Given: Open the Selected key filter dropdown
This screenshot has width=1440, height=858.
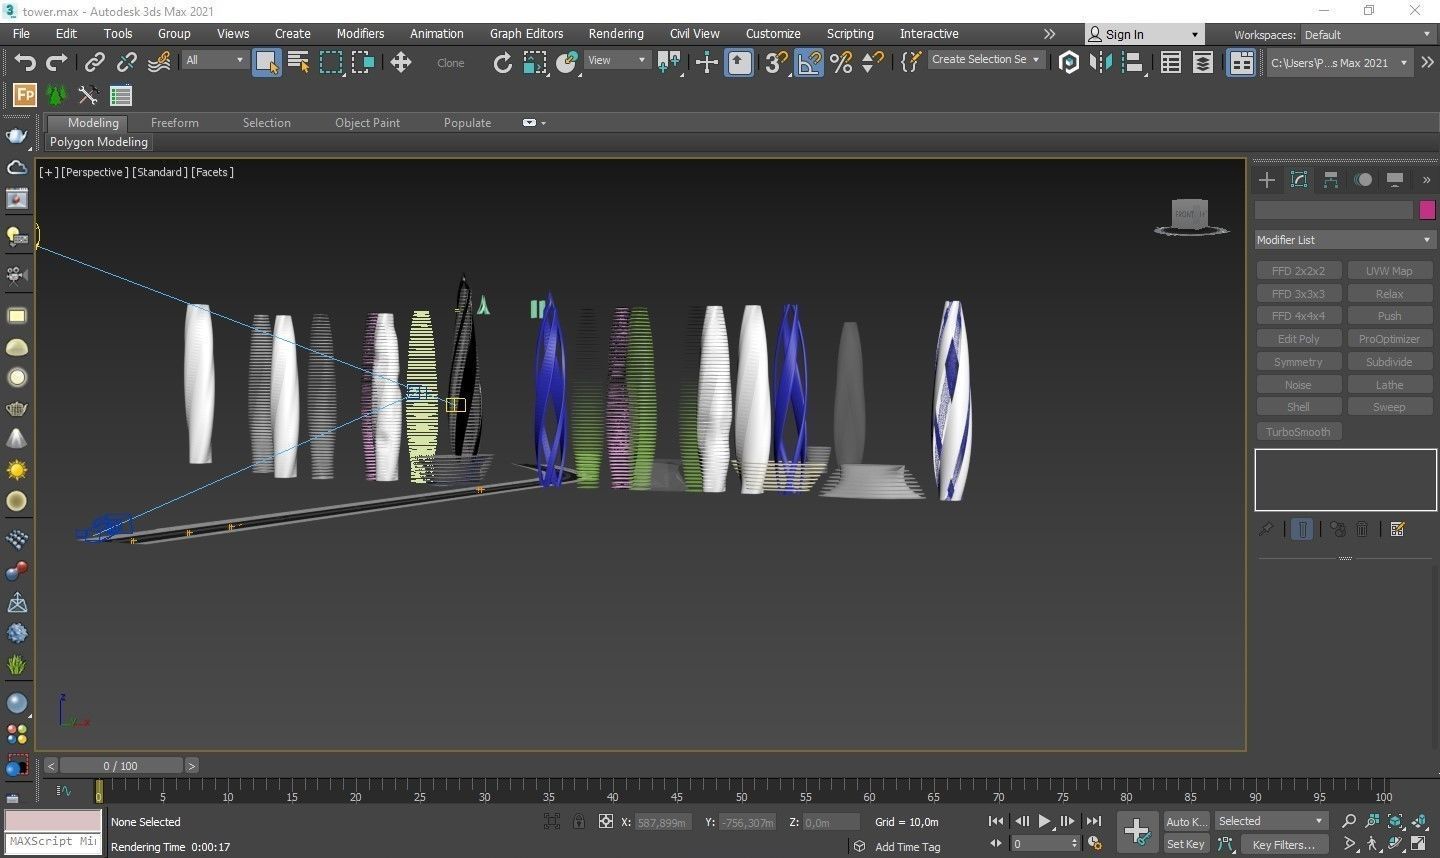Looking at the screenshot, I should click(1270, 821).
